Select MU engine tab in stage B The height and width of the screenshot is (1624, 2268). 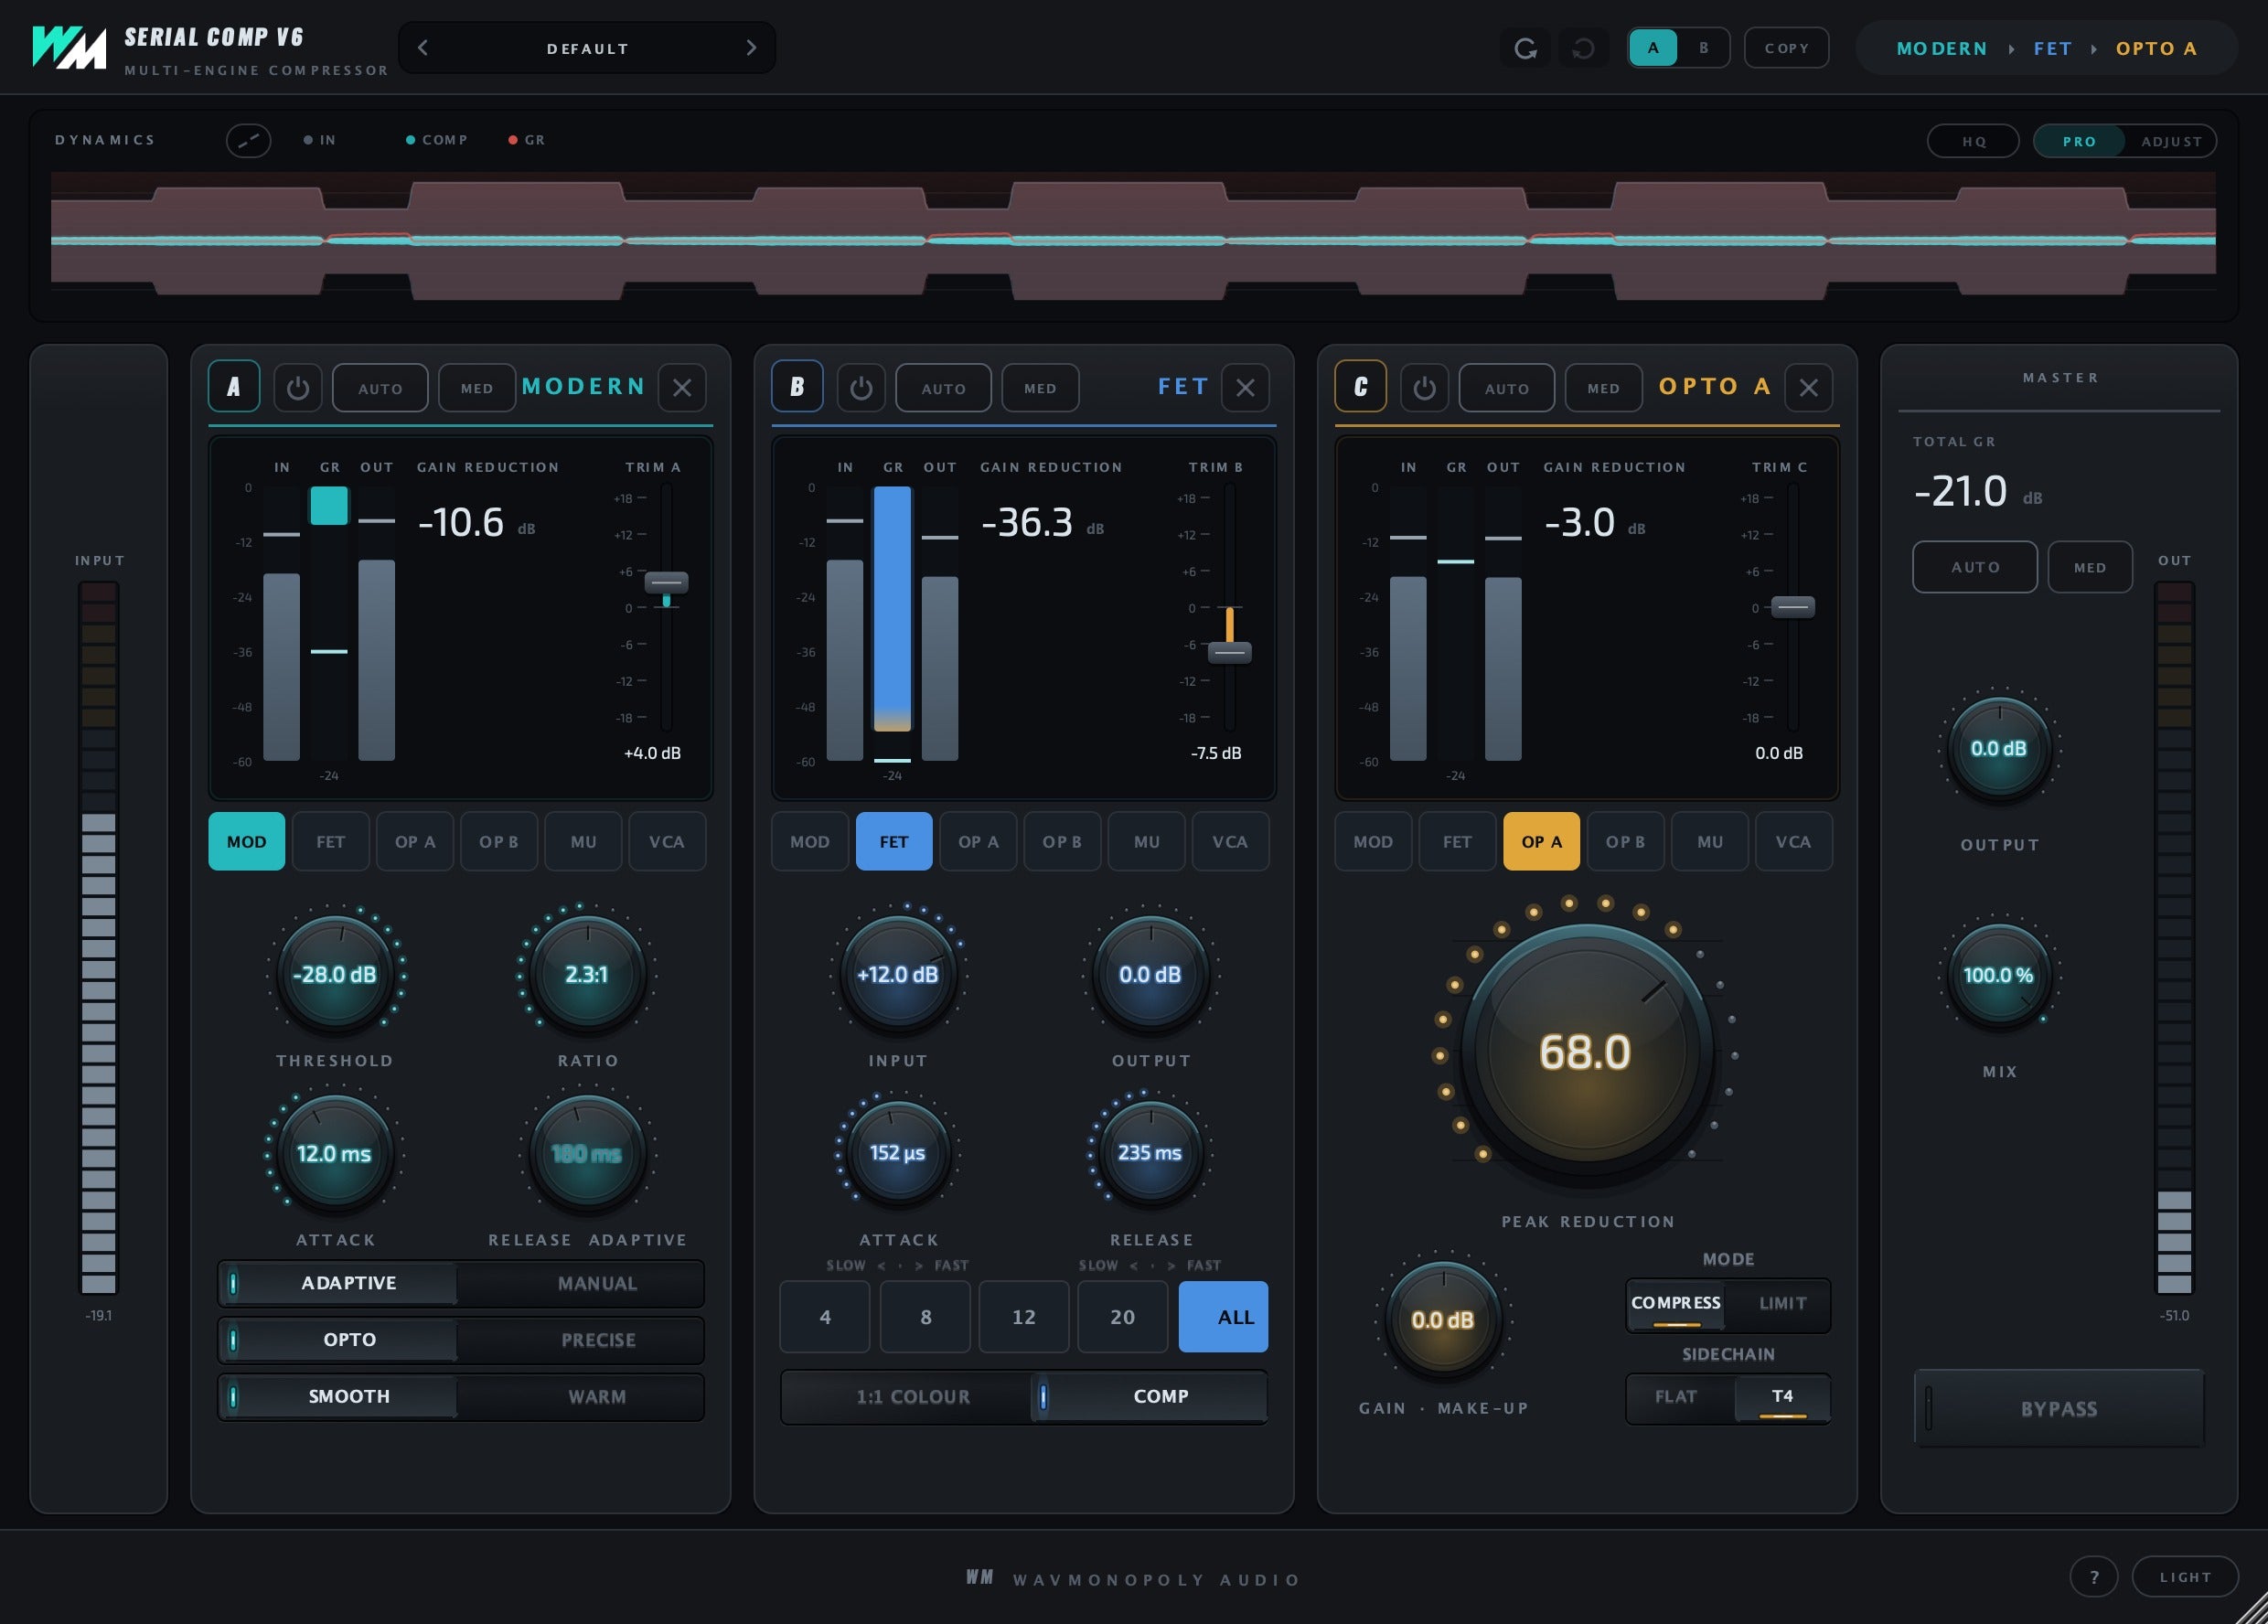[x=1146, y=842]
